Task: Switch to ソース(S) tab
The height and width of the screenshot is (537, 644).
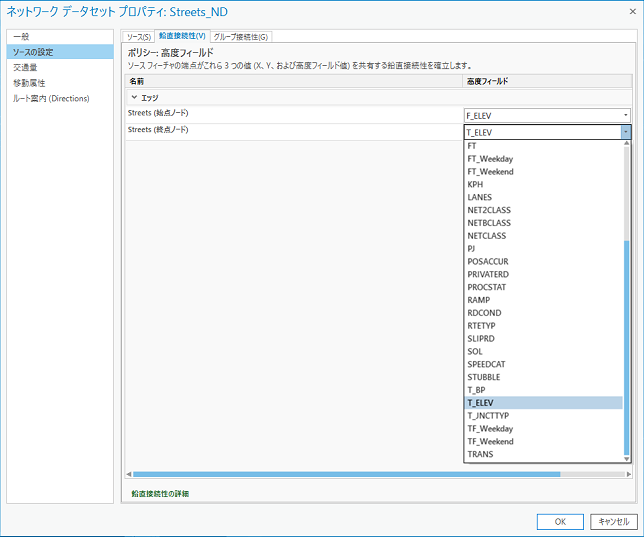Action: click(x=138, y=37)
